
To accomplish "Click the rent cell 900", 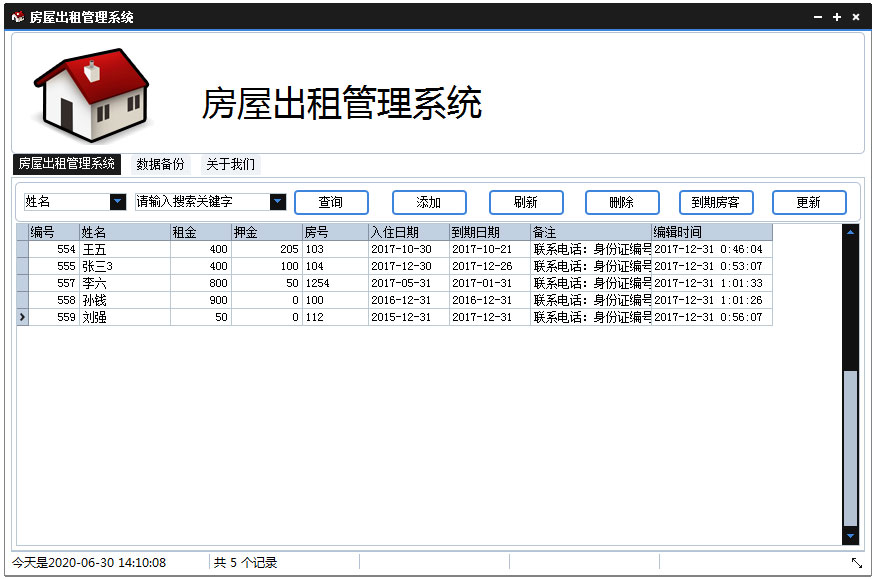I will point(201,300).
